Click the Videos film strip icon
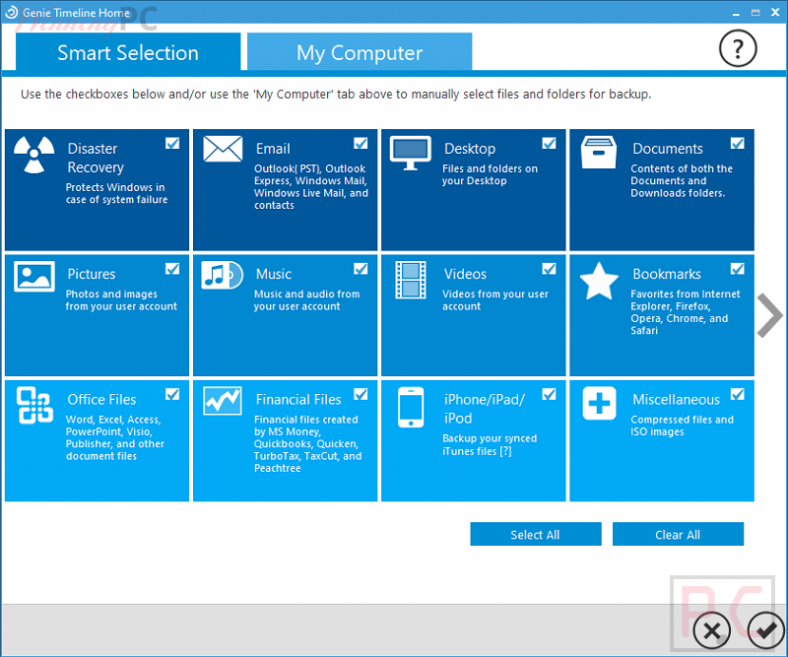 coord(411,280)
